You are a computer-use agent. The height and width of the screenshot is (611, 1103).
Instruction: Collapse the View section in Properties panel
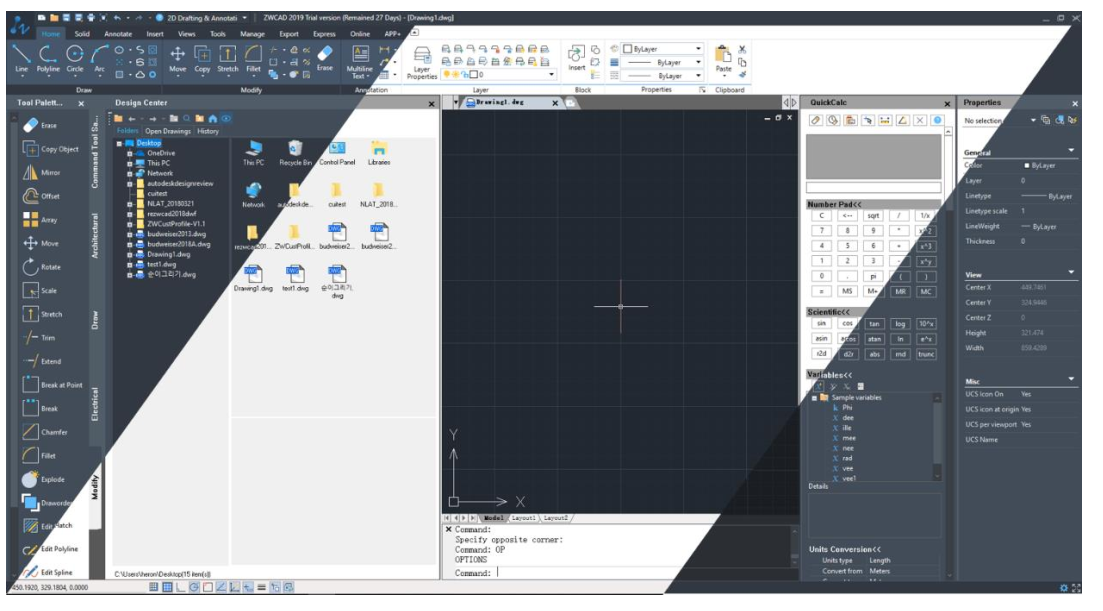point(1071,273)
